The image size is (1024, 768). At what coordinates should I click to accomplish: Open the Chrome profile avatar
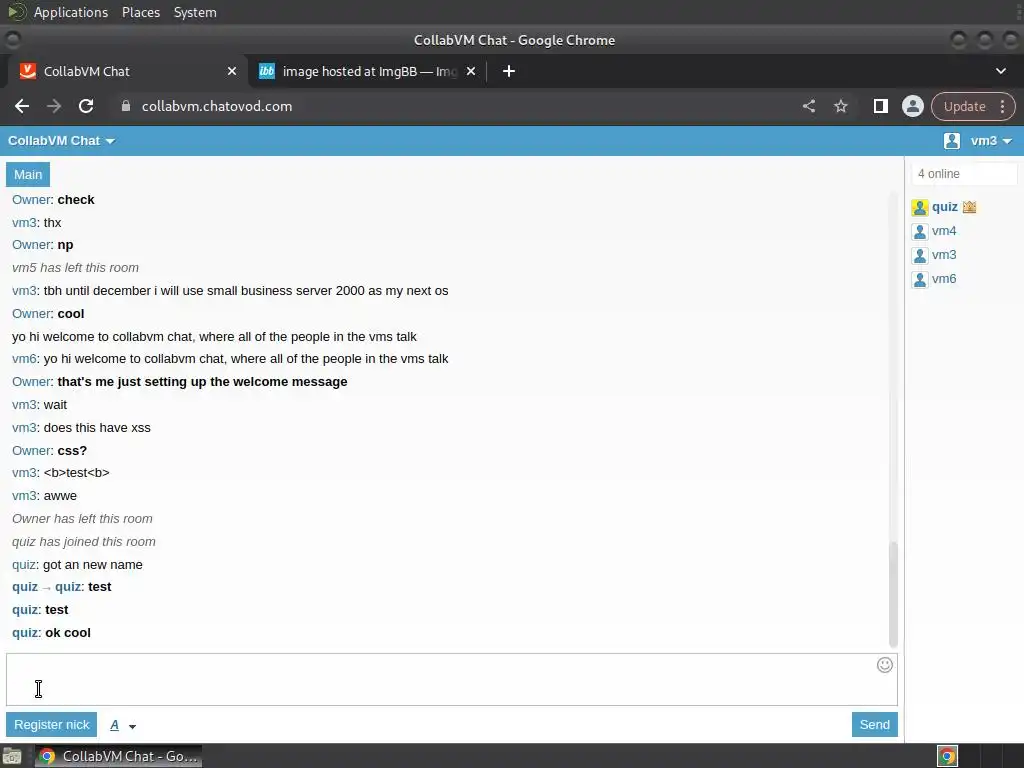click(x=912, y=106)
